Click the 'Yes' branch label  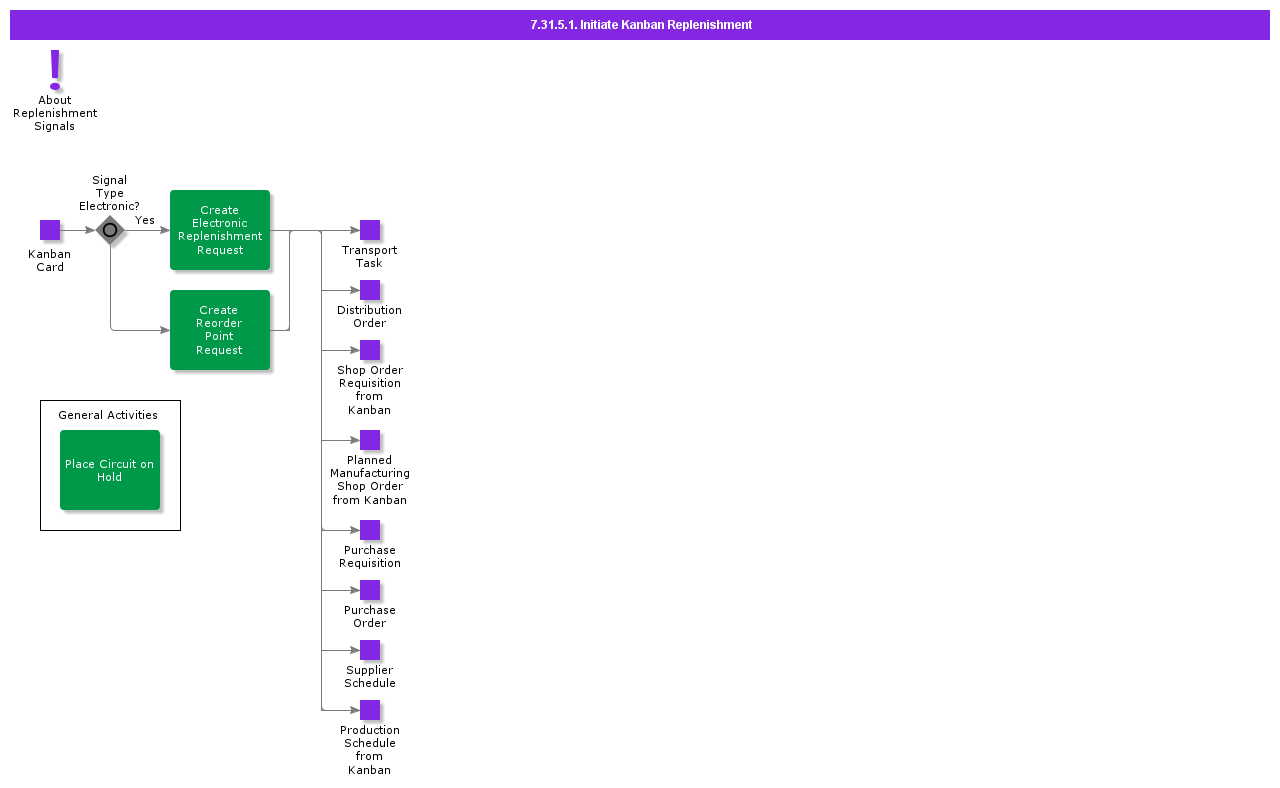[145, 220]
